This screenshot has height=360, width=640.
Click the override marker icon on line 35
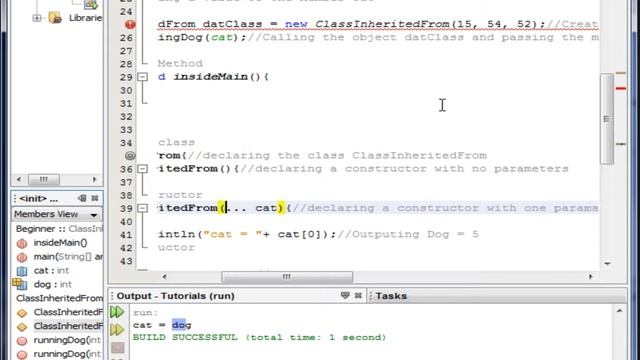point(130,156)
